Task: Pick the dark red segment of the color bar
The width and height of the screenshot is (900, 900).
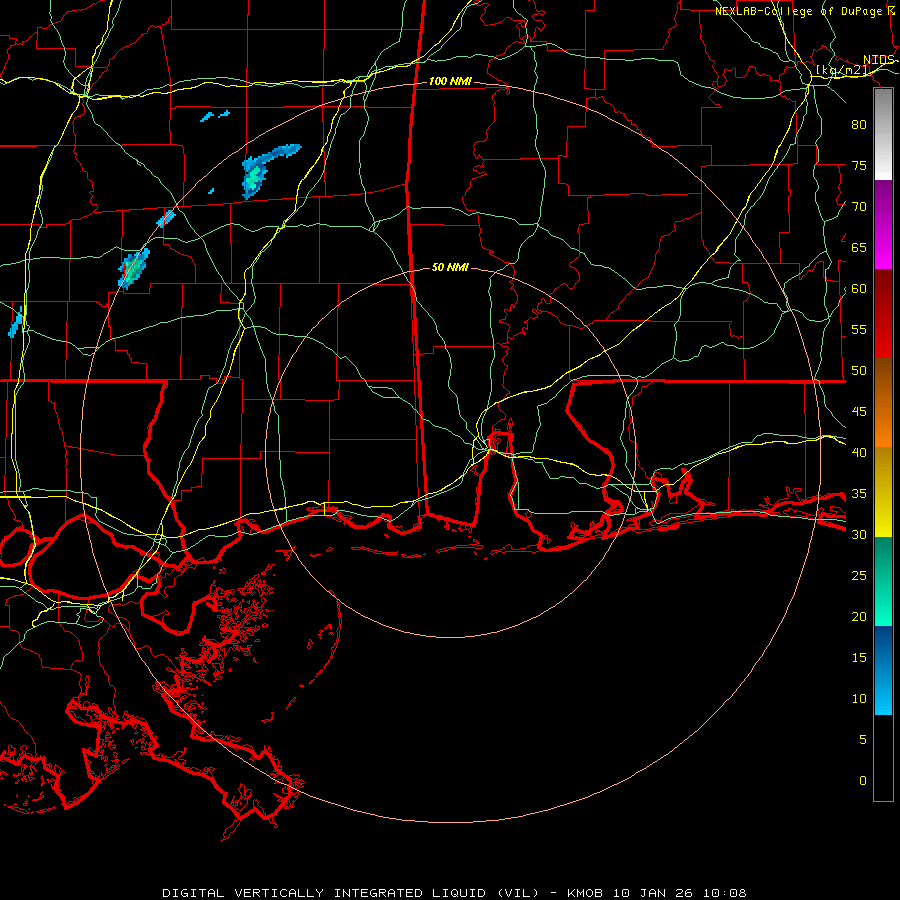Action: pyautogui.click(x=883, y=314)
